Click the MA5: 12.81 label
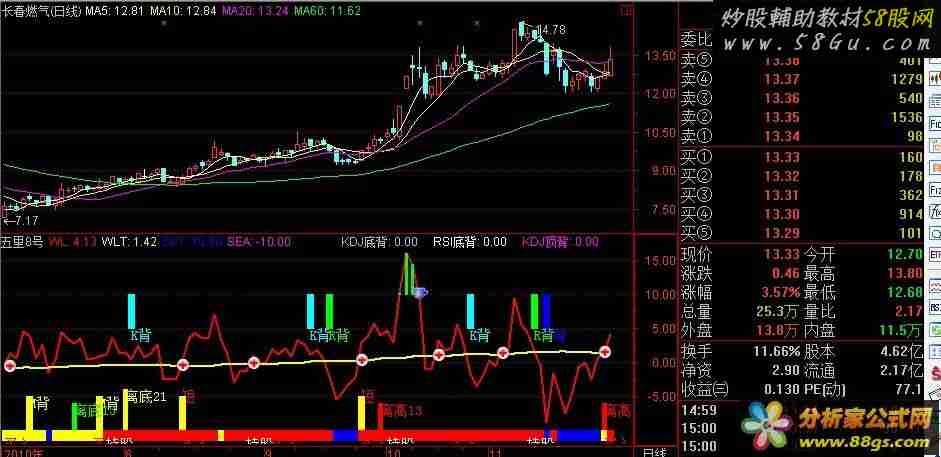This screenshot has height=457, width=941. point(113,10)
